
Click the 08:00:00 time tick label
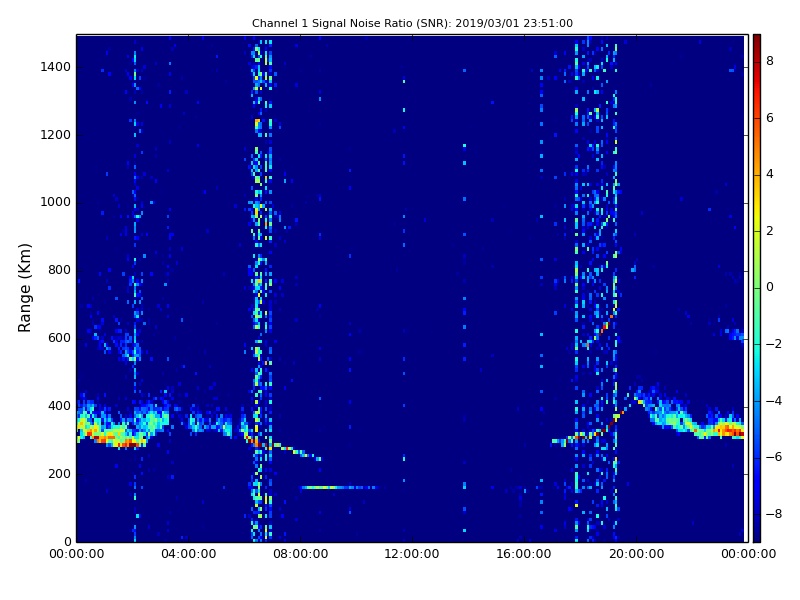pyautogui.click(x=300, y=553)
